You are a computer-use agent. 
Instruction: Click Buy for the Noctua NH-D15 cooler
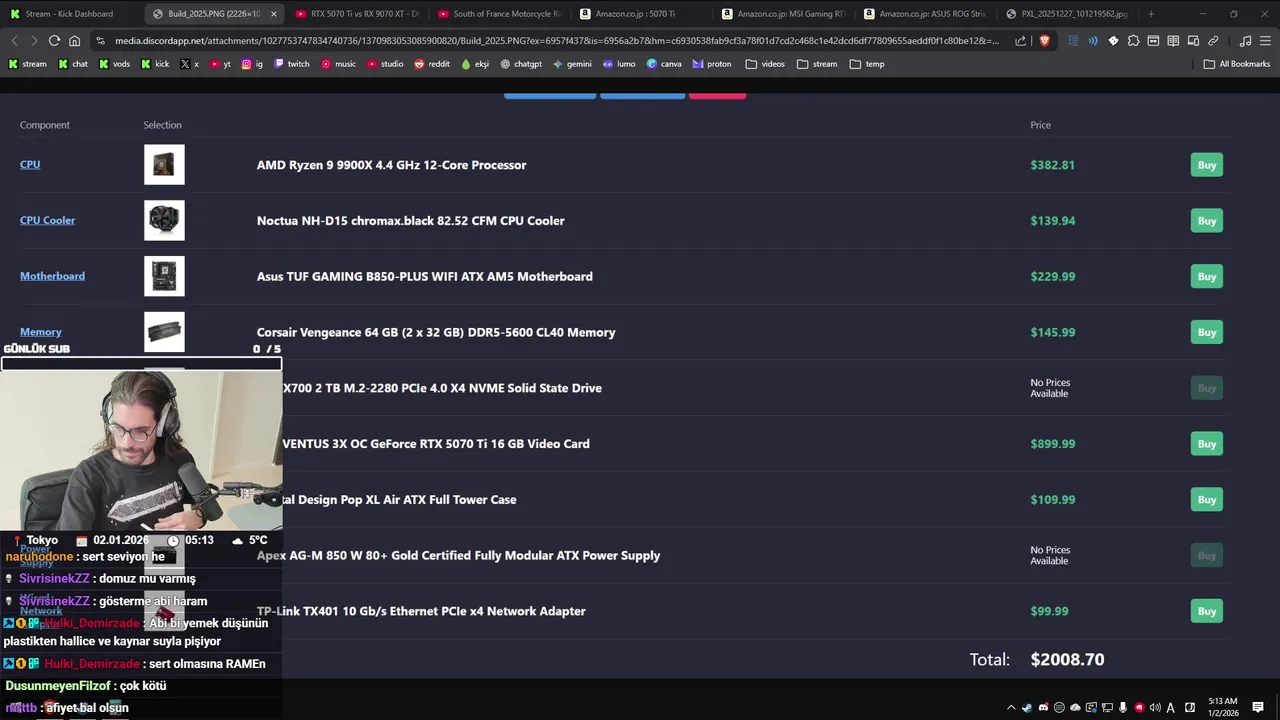[1207, 221]
